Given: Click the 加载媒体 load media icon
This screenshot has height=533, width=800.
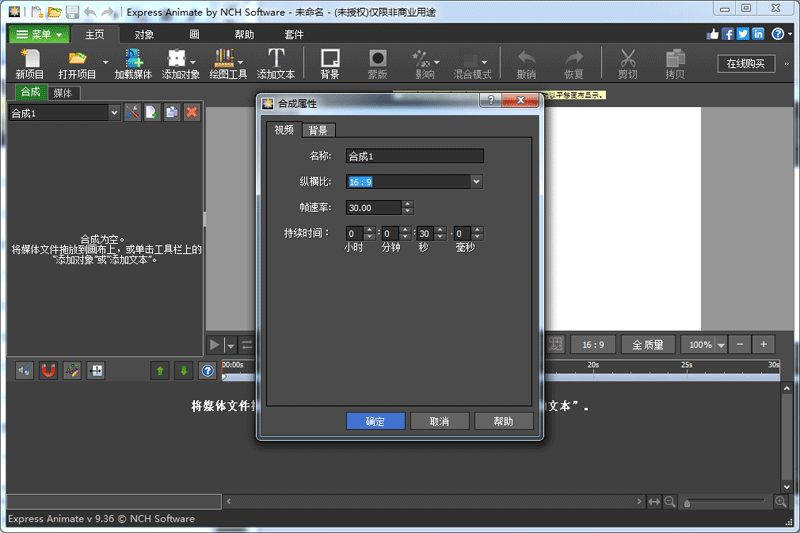Looking at the screenshot, I should (x=134, y=58).
